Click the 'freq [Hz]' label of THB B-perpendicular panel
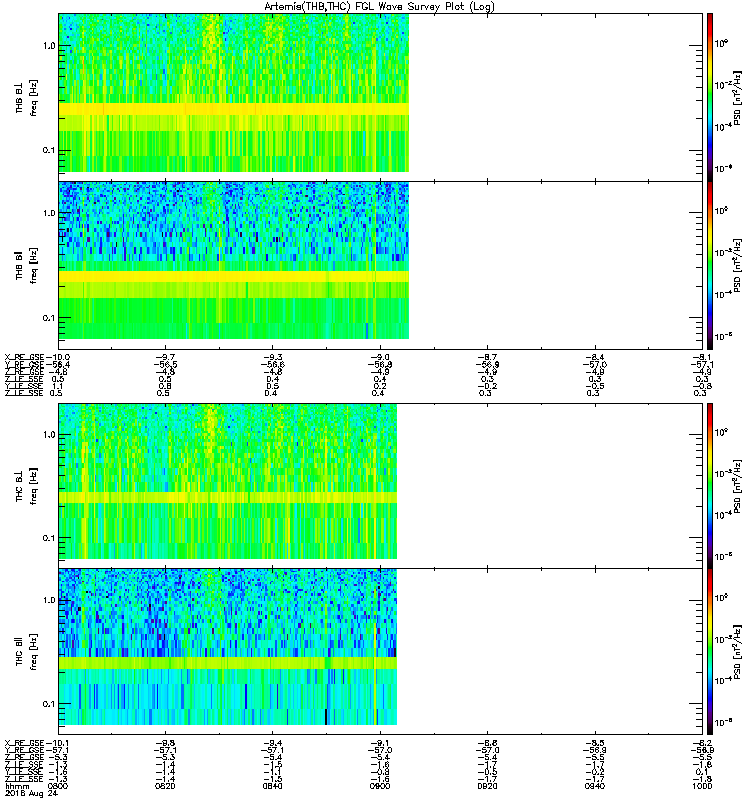Image resolution: width=750 pixels, height=800 pixels. coord(33,98)
